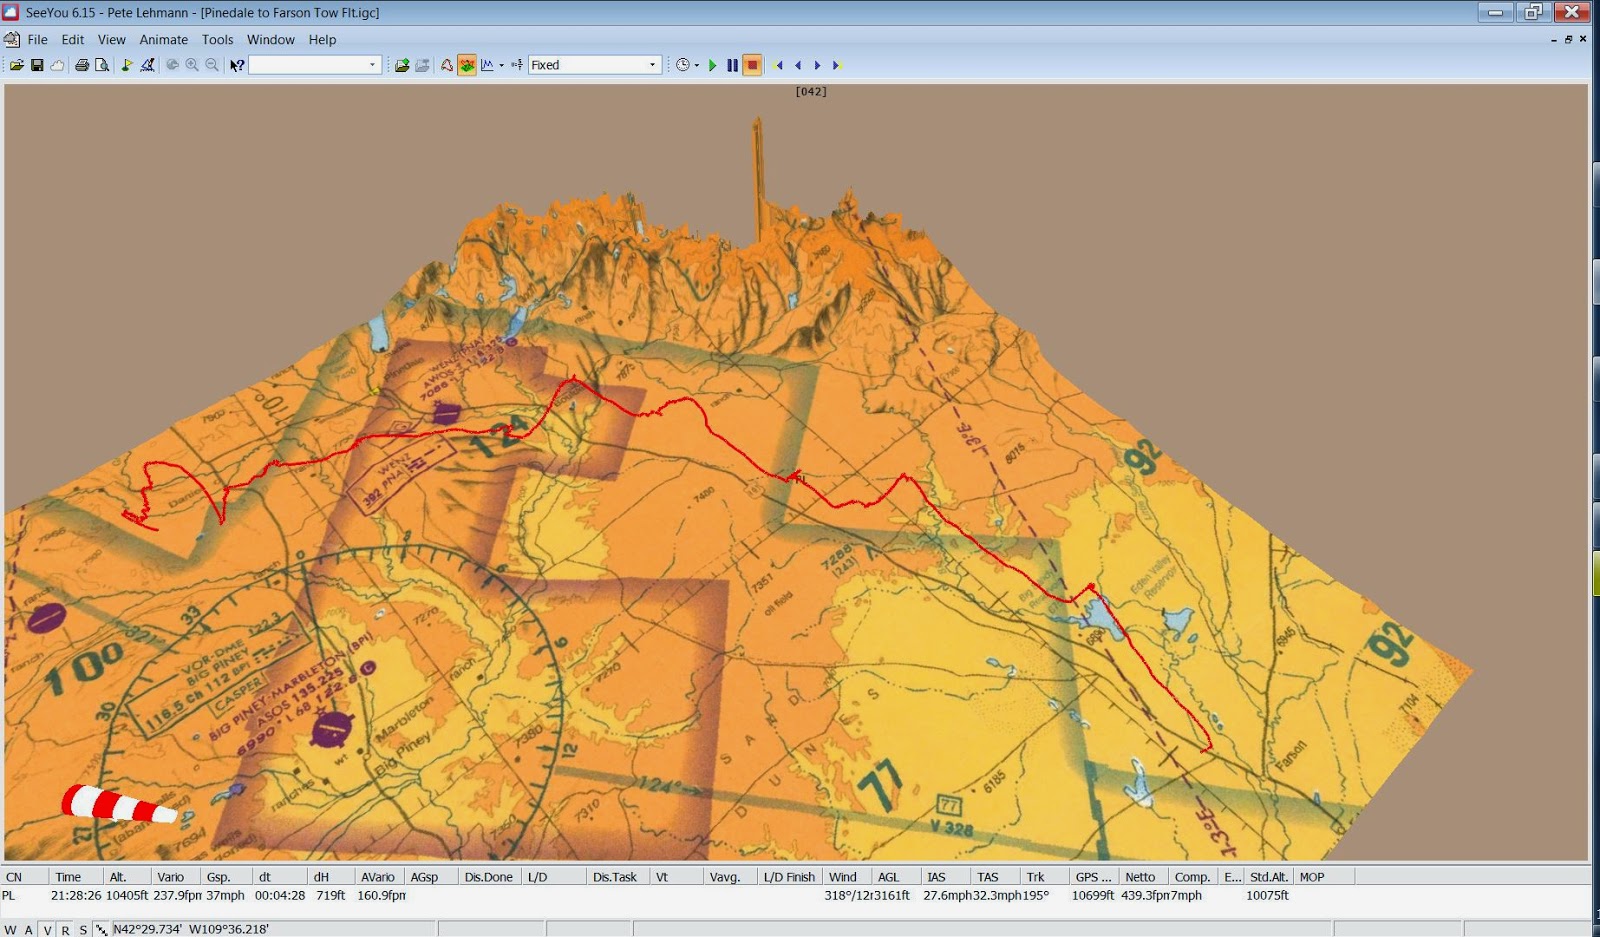Toggle the A status bar button
The height and width of the screenshot is (937, 1600).
(29, 930)
